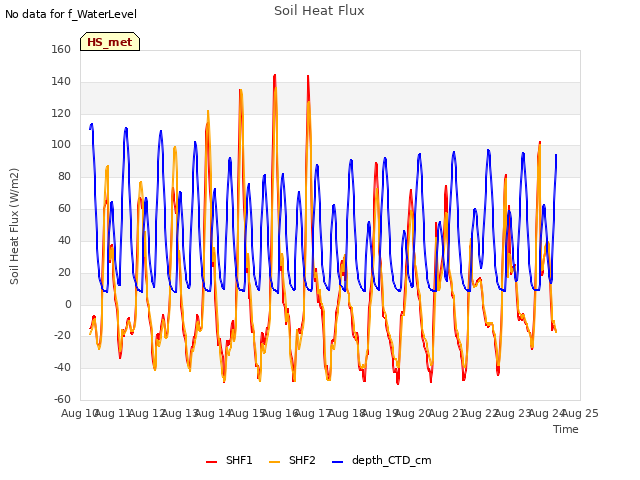Toggle the depth_CTD_cm legend entry
This screenshot has height=480, width=640.
tap(382, 460)
